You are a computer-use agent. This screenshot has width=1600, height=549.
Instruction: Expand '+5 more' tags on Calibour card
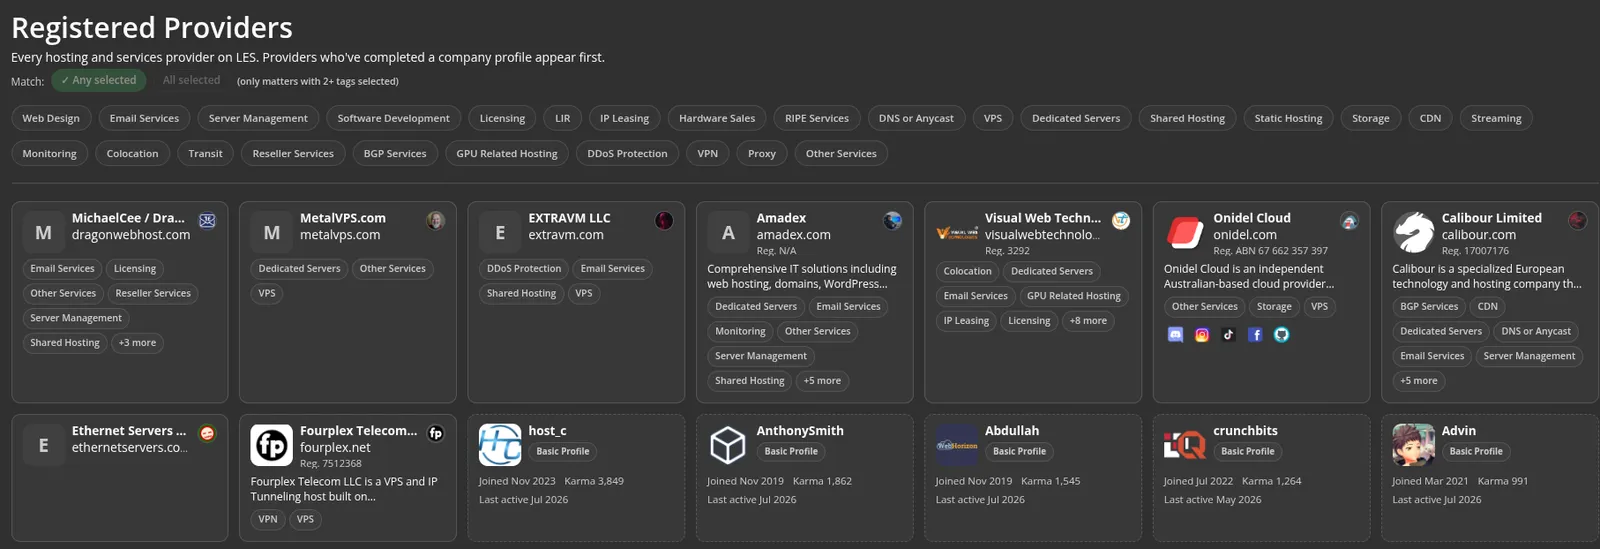click(x=1418, y=381)
